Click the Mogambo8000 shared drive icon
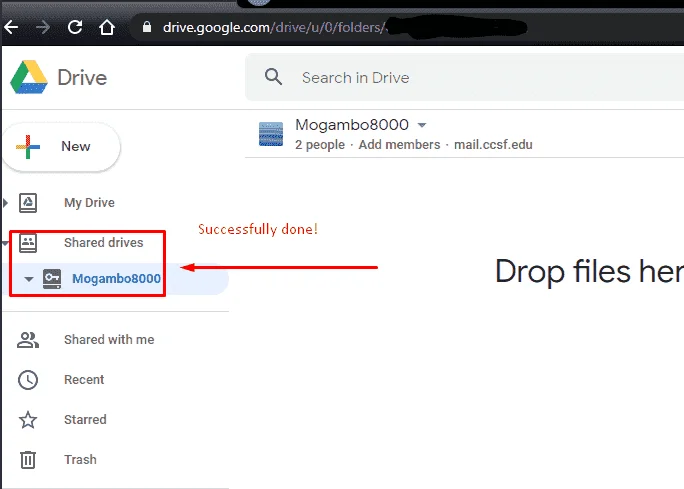Viewport: 684px width, 489px height. tap(52, 279)
